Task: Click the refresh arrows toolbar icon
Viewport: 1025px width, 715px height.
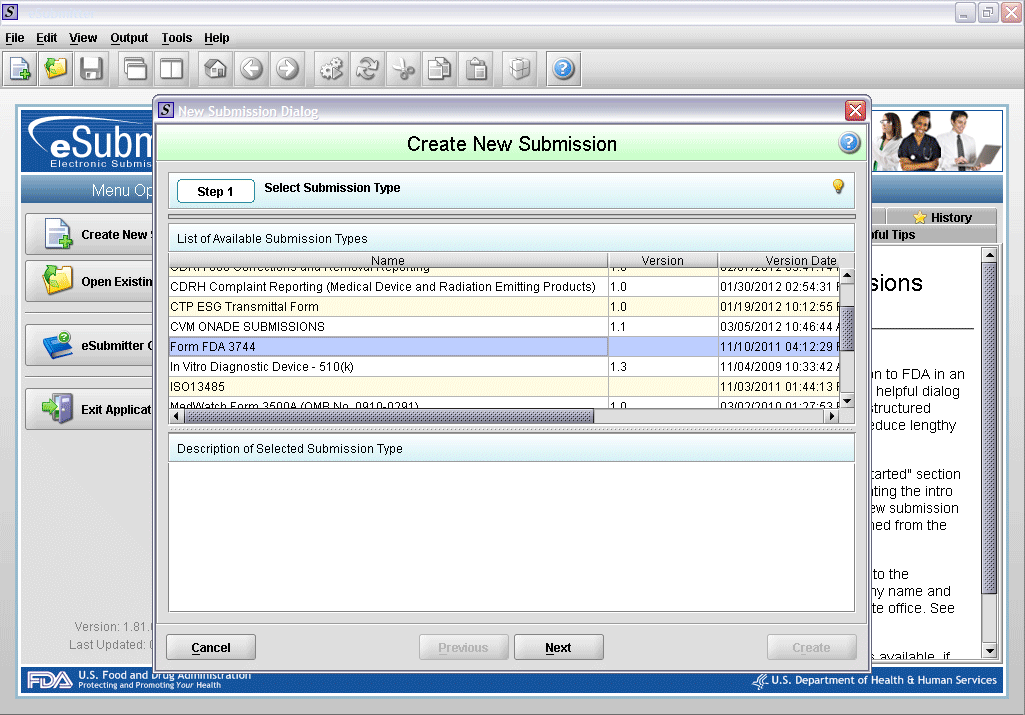Action: [x=367, y=69]
